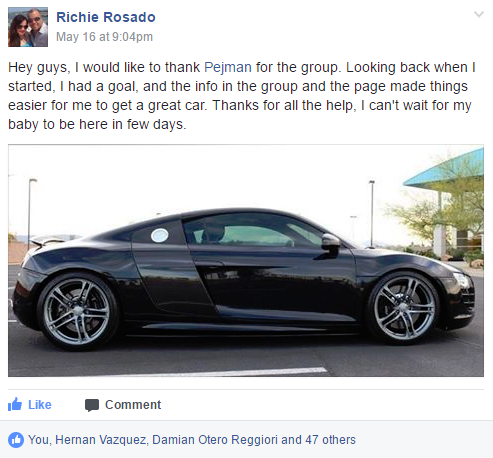Click the post text starting "Hey guys"
The width and height of the screenshot is (493, 458).
242,96
